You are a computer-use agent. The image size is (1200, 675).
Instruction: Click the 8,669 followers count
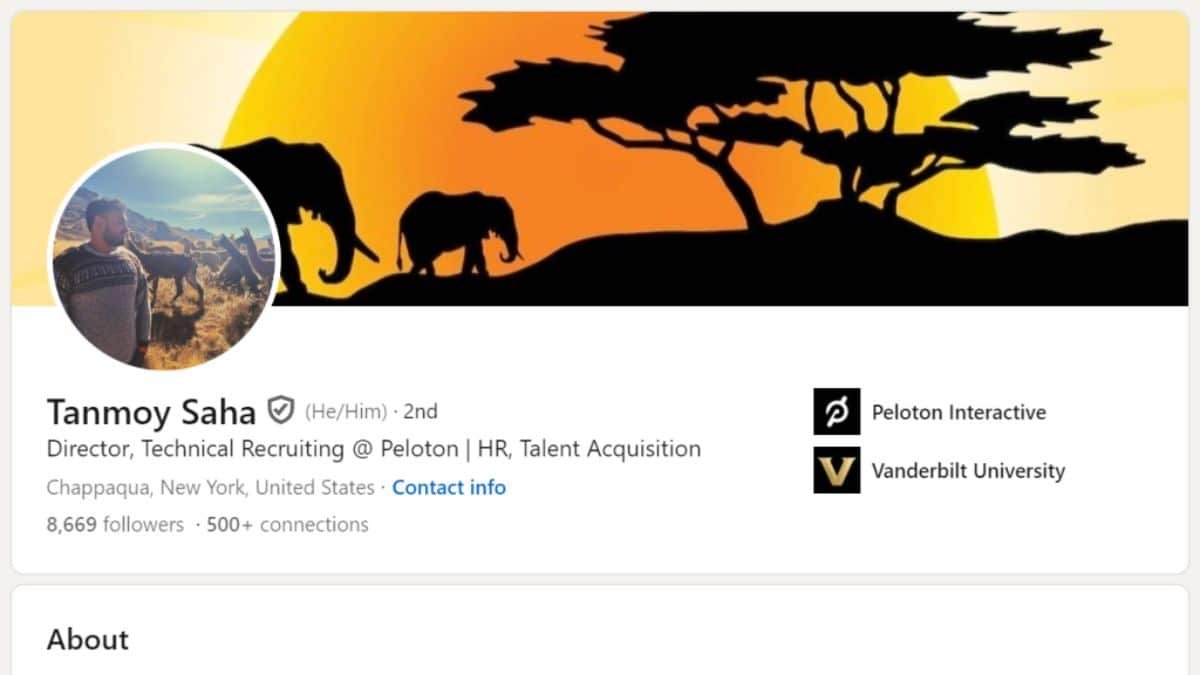(115, 524)
